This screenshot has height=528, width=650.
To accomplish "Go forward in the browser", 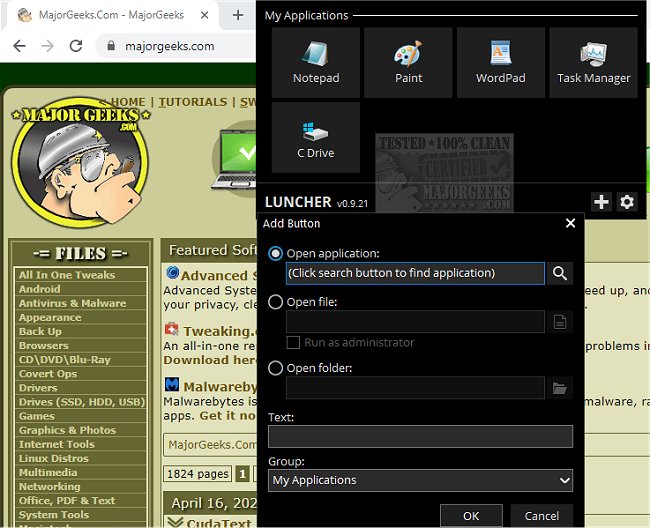I will coord(48,46).
